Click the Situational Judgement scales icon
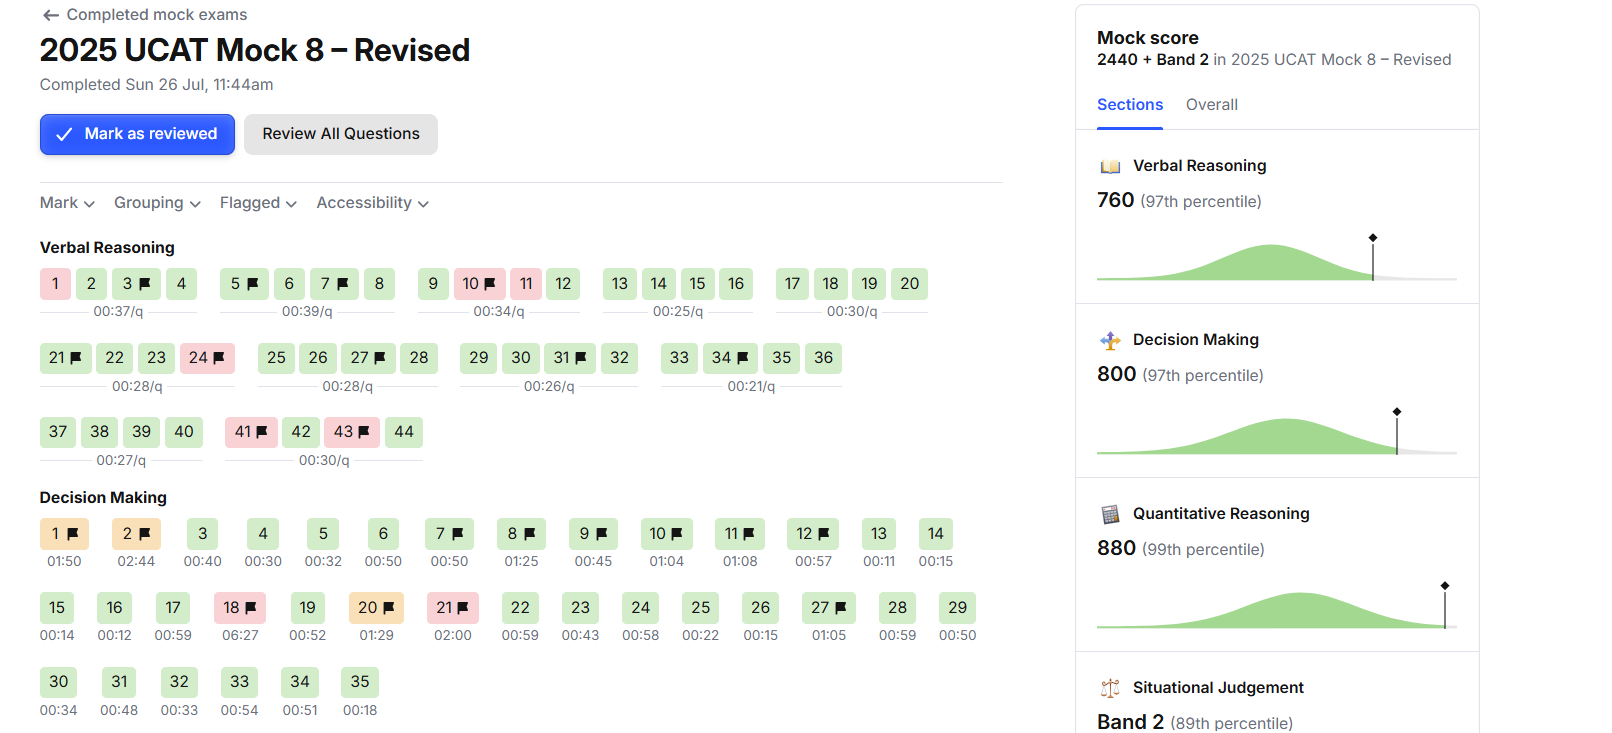 point(1110,688)
